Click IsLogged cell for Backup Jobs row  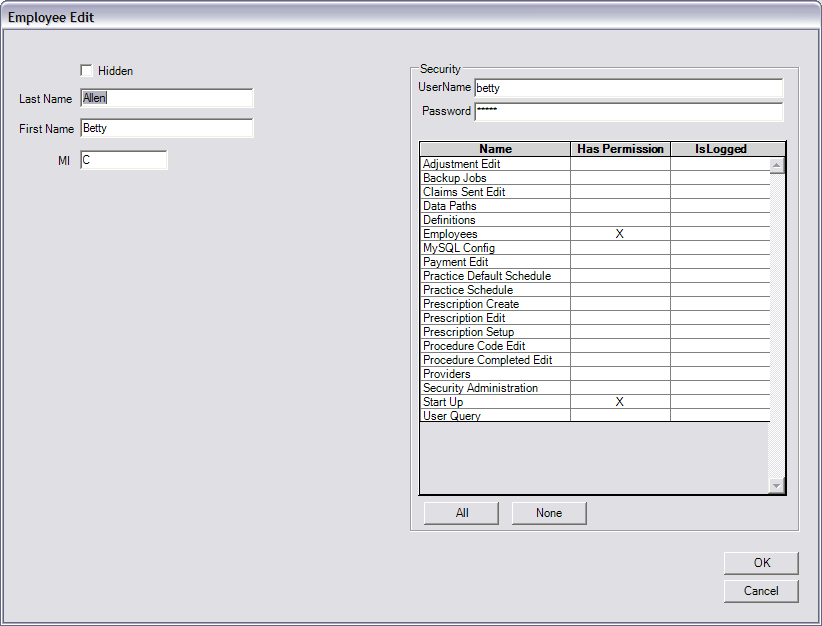pyautogui.click(x=720, y=178)
